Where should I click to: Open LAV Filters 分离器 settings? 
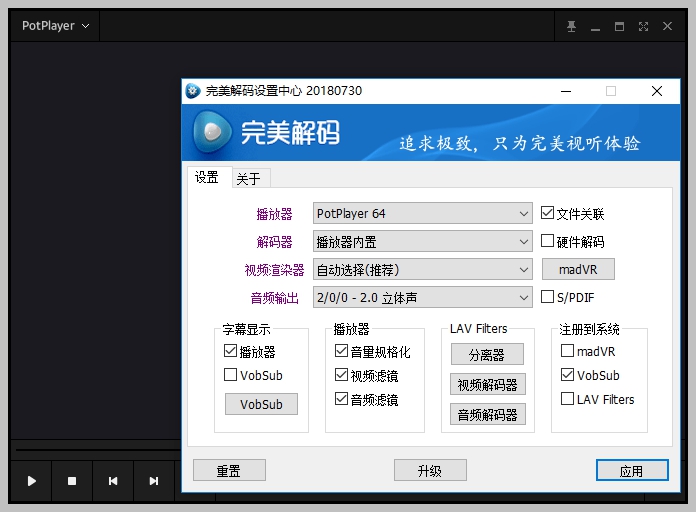[487, 354]
